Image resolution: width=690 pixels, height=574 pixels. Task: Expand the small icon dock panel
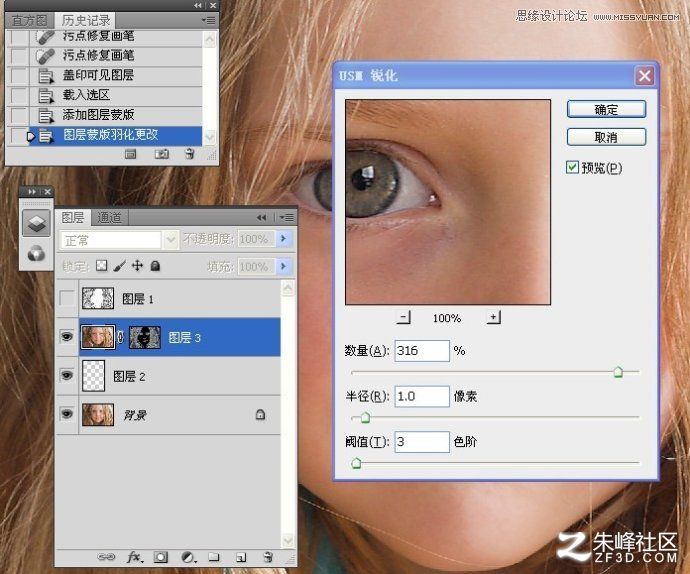(32, 191)
